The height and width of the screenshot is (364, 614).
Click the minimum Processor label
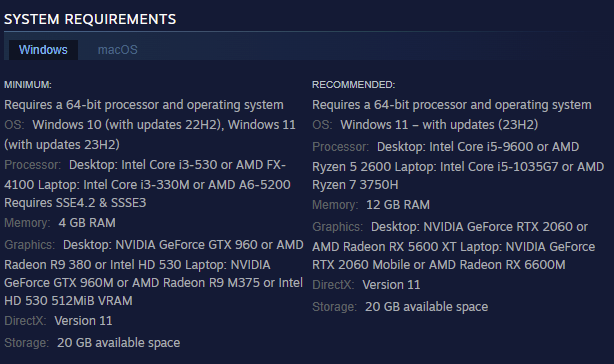click(33, 165)
